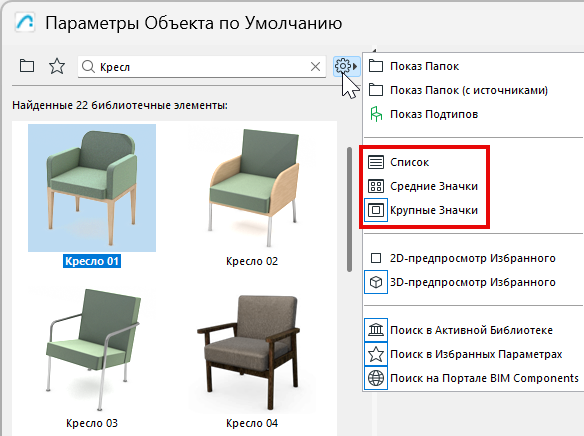Open the gear settings dropdown button
The height and width of the screenshot is (436, 584).
click(346, 66)
